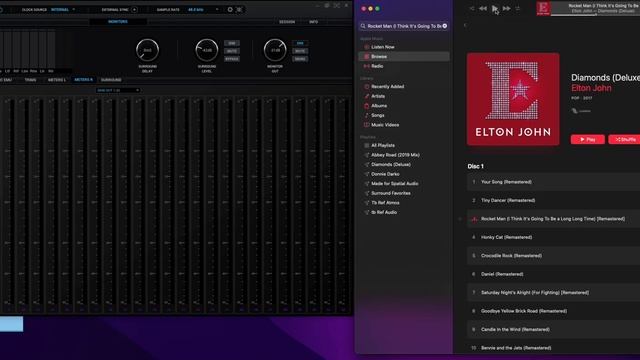Toggle Monitor Out Dim button
The height and width of the screenshot is (360, 640).
click(x=300, y=43)
